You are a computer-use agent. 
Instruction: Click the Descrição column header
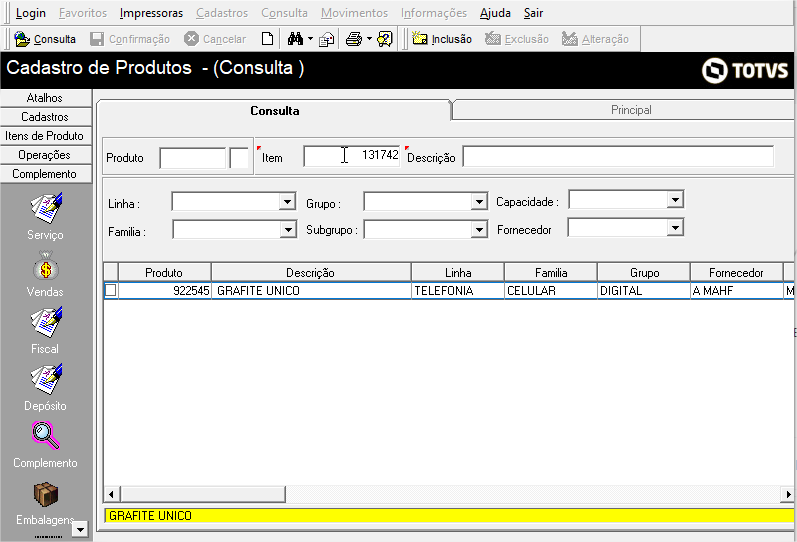[311, 273]
